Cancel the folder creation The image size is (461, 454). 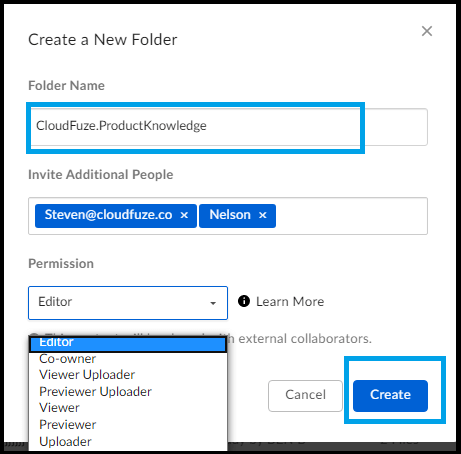click(x=305, y=396)
